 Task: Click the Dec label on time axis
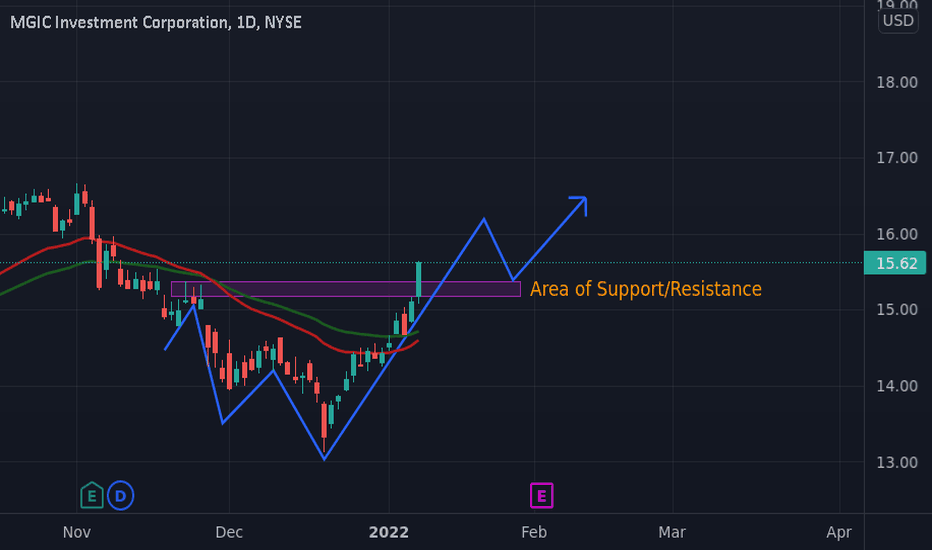point(229,532)
